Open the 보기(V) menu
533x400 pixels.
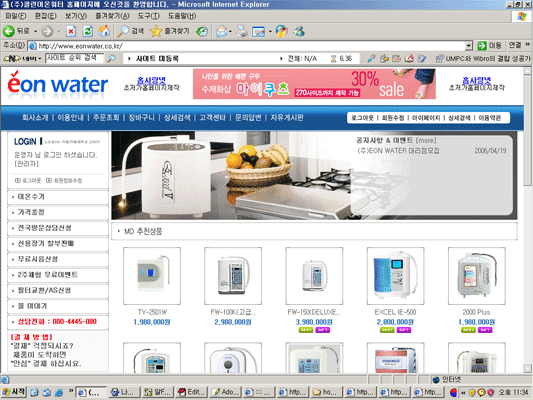point(76,16)
